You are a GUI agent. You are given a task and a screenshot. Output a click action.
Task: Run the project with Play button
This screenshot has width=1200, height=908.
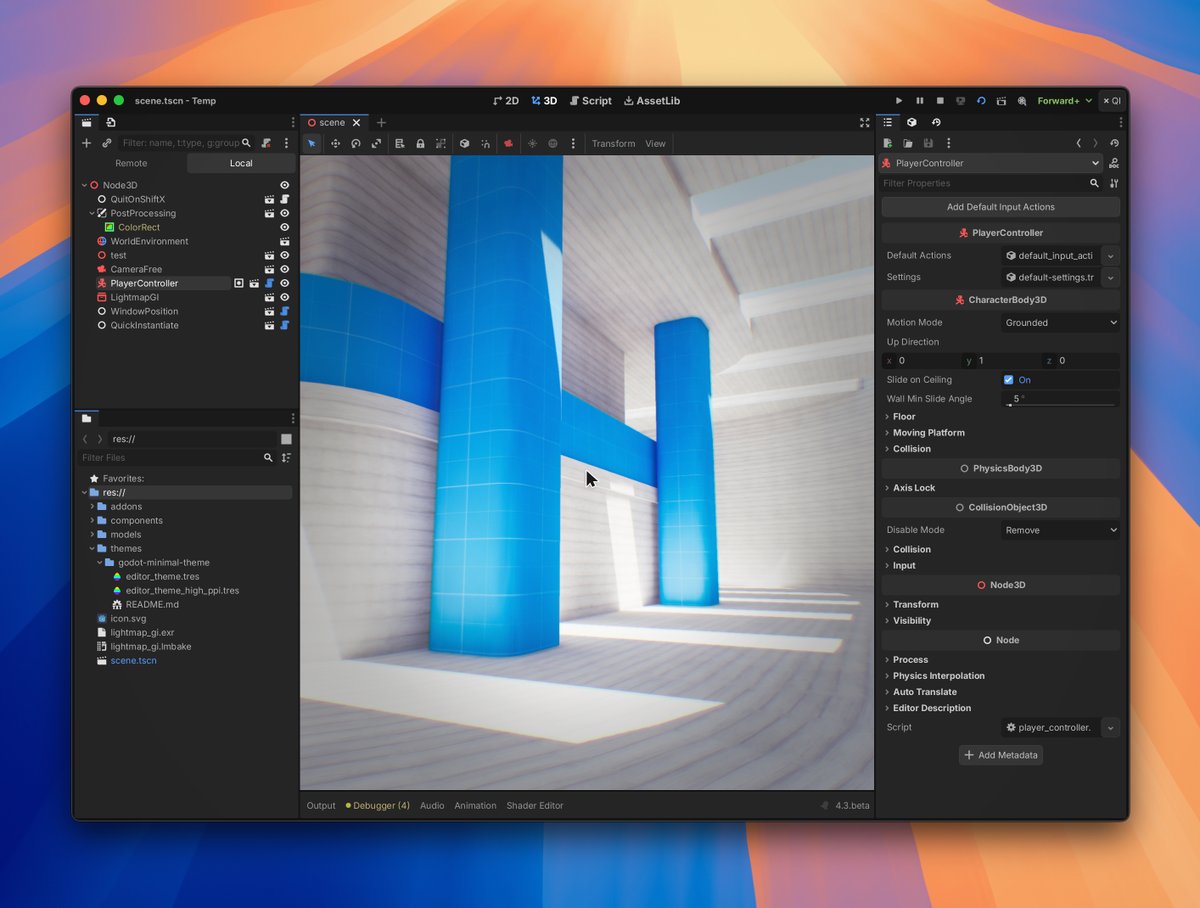(x=899, y=101)
